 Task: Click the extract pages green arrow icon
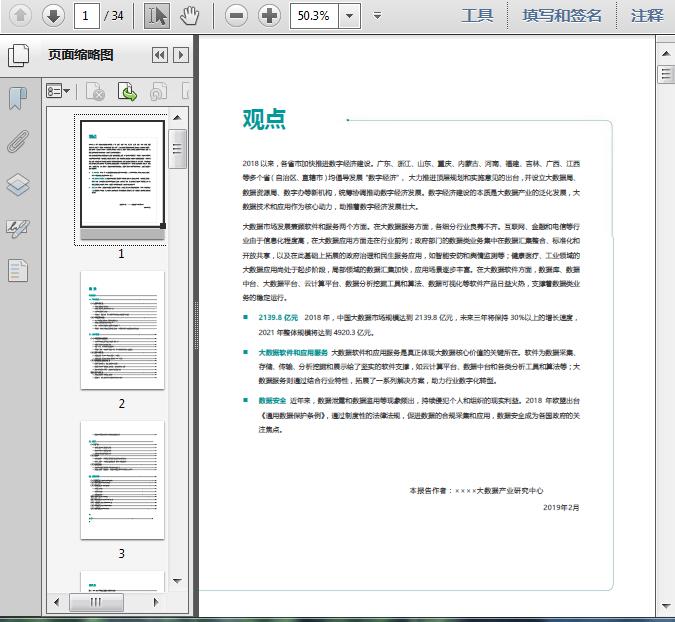pyautogui.click(x=127, y=91)
